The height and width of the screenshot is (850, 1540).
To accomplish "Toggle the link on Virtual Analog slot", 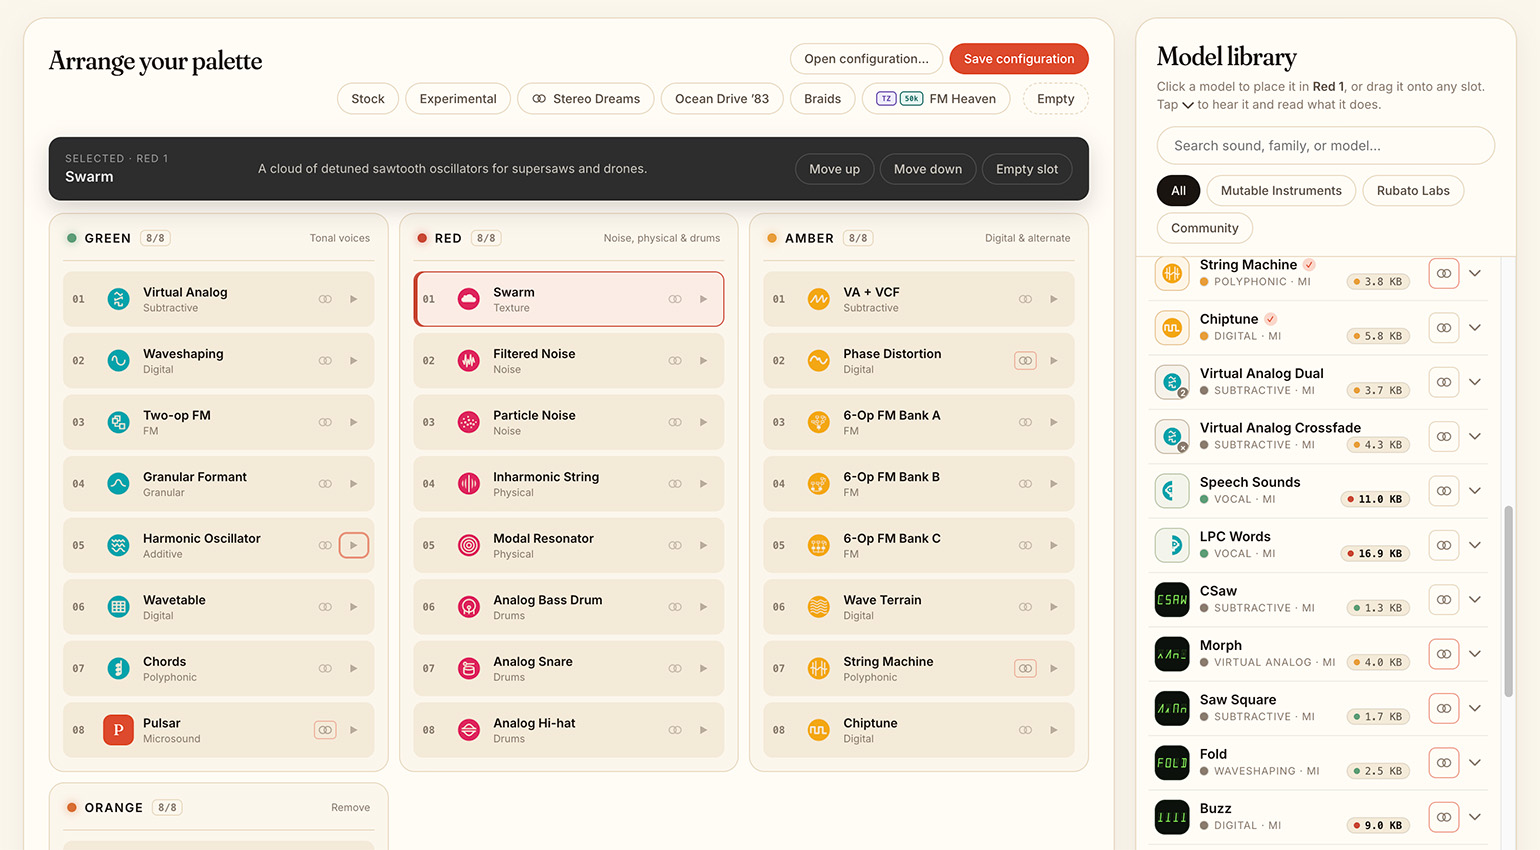I will tap(325, 299).
